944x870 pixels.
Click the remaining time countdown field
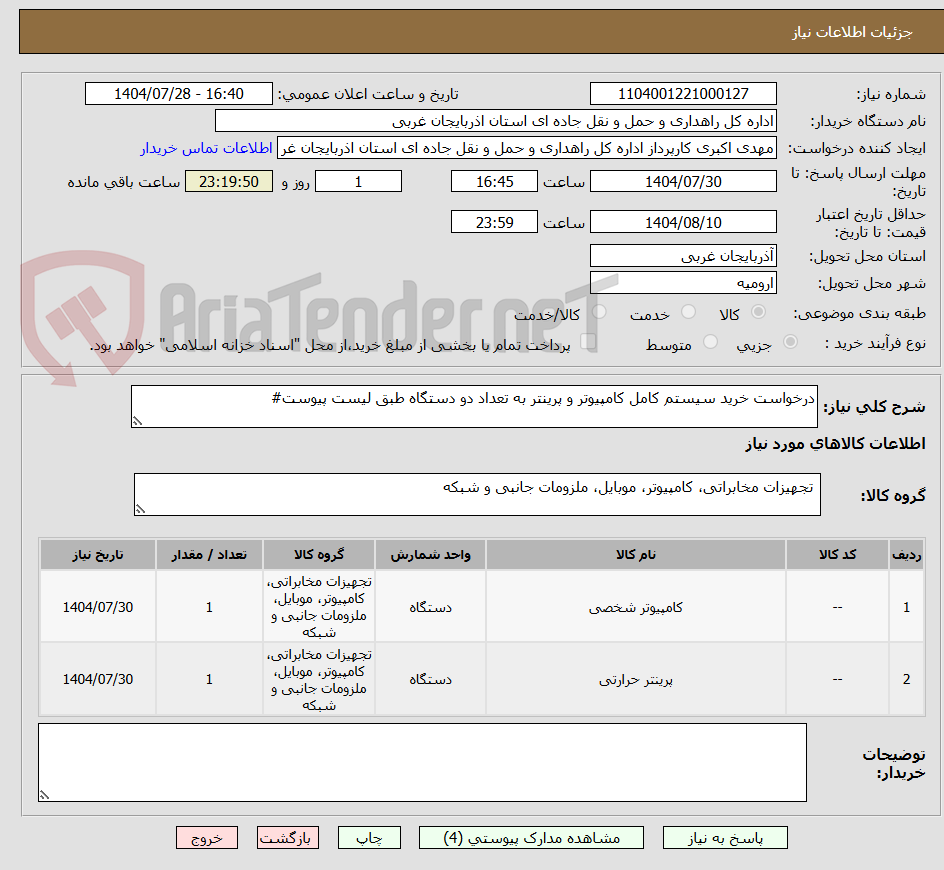228,181
